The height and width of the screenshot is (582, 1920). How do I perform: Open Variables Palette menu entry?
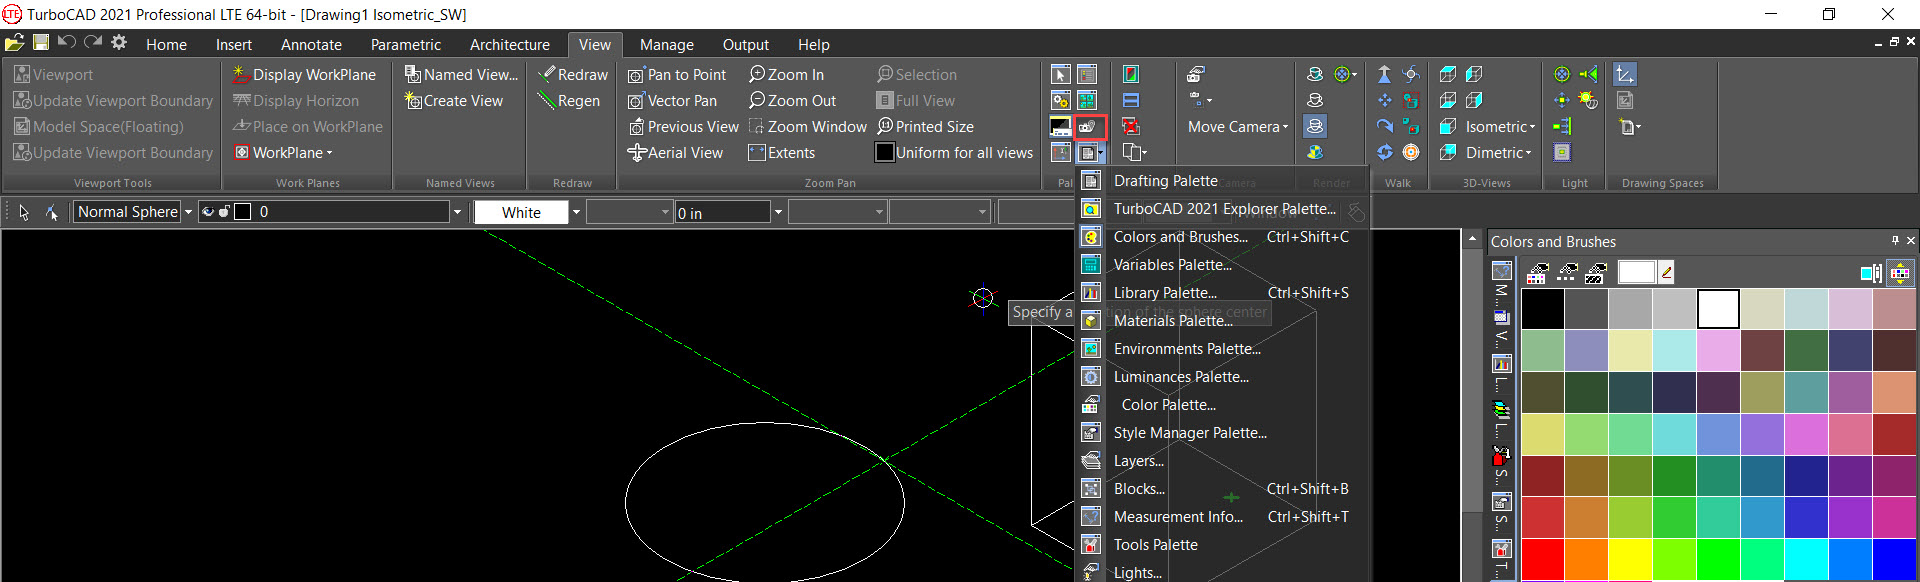(x=1221, y=265)
